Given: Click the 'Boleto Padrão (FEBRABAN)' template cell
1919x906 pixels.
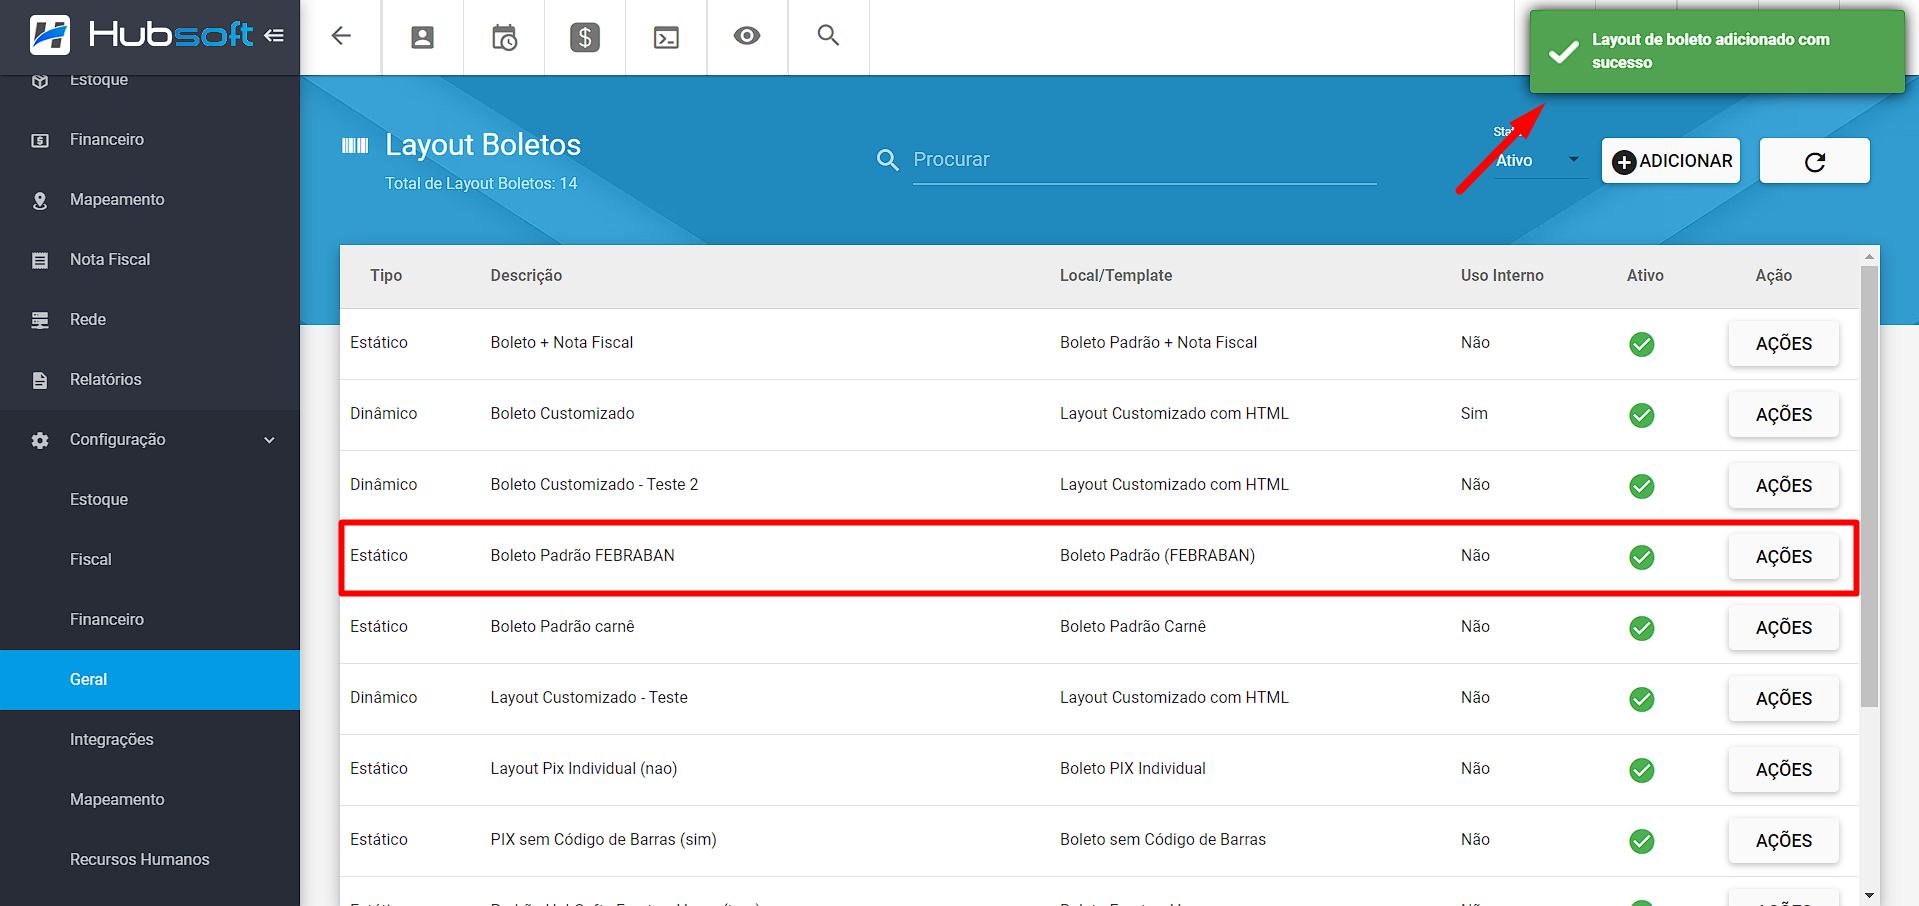Looking at the screenshot, I should click(1157, 556).
